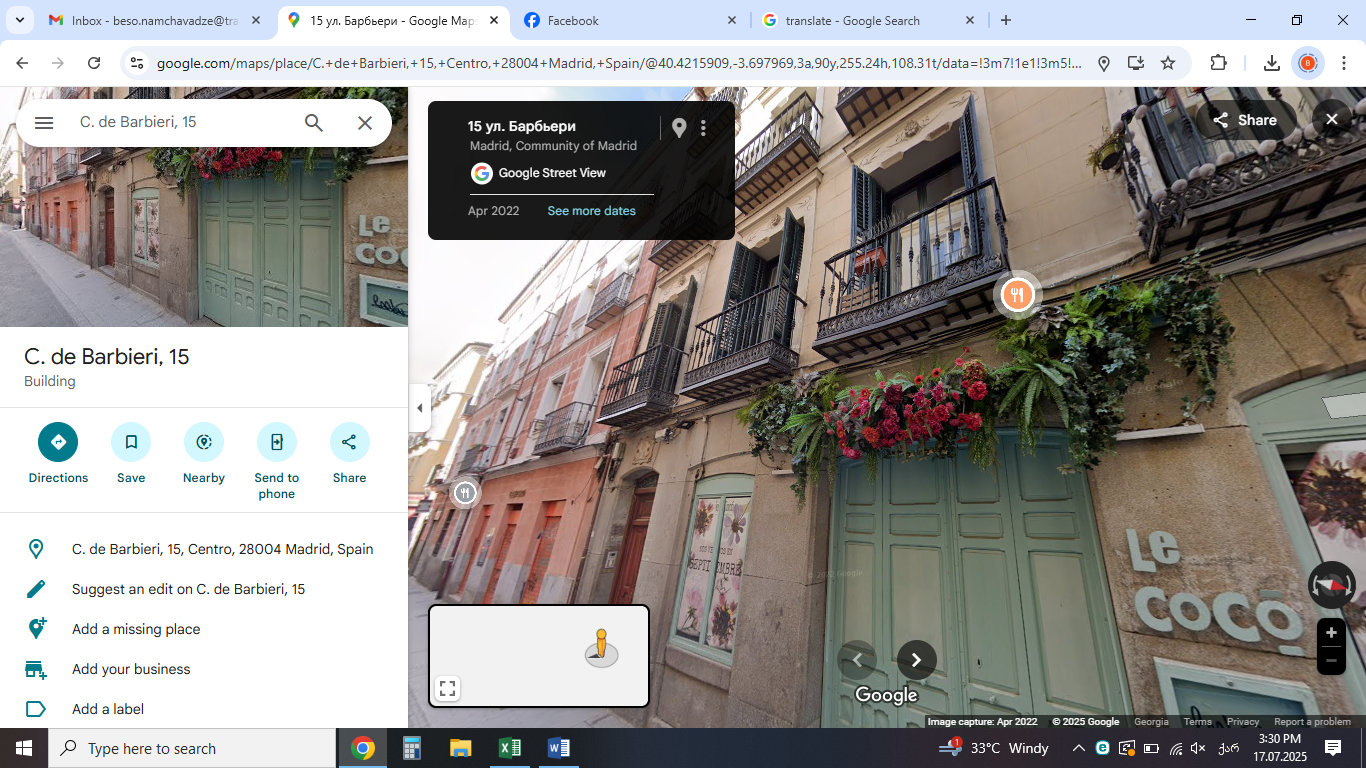The width and height of the screenshot is (1366, 768).
Task: Open the Chrome tab search dropdown
Action: (x=19, y=20)
